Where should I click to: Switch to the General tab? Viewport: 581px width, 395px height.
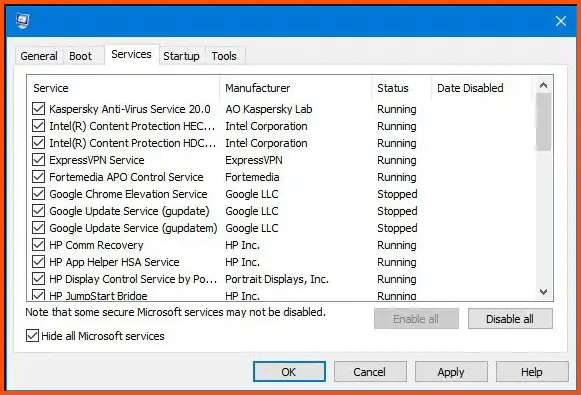coord(39,56)
